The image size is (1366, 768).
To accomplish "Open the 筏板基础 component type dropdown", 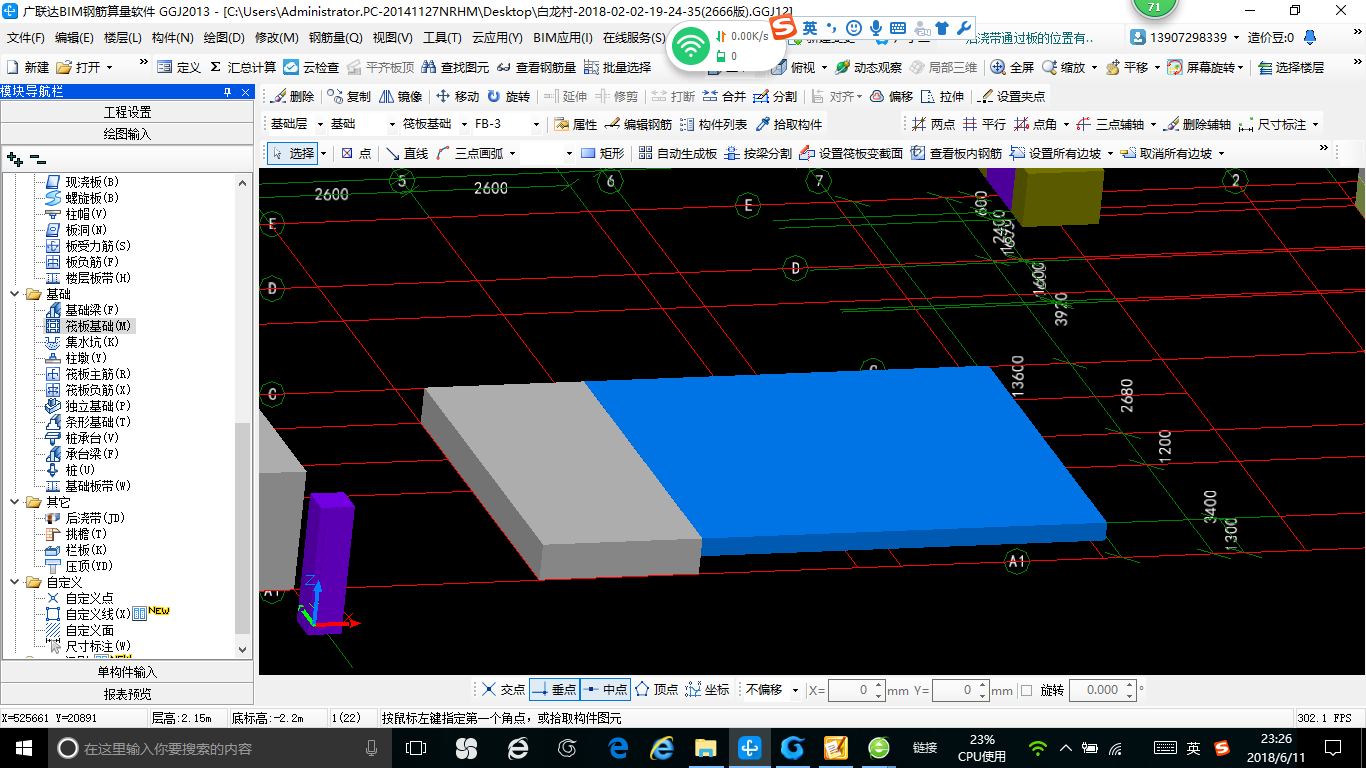I will click(463, 125).
